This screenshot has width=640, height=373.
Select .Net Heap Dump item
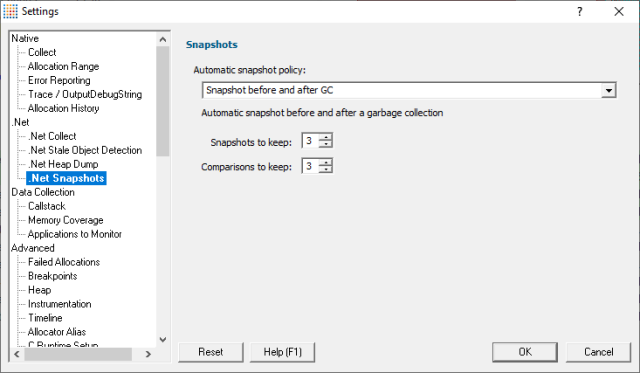click(x=63, y=164)
